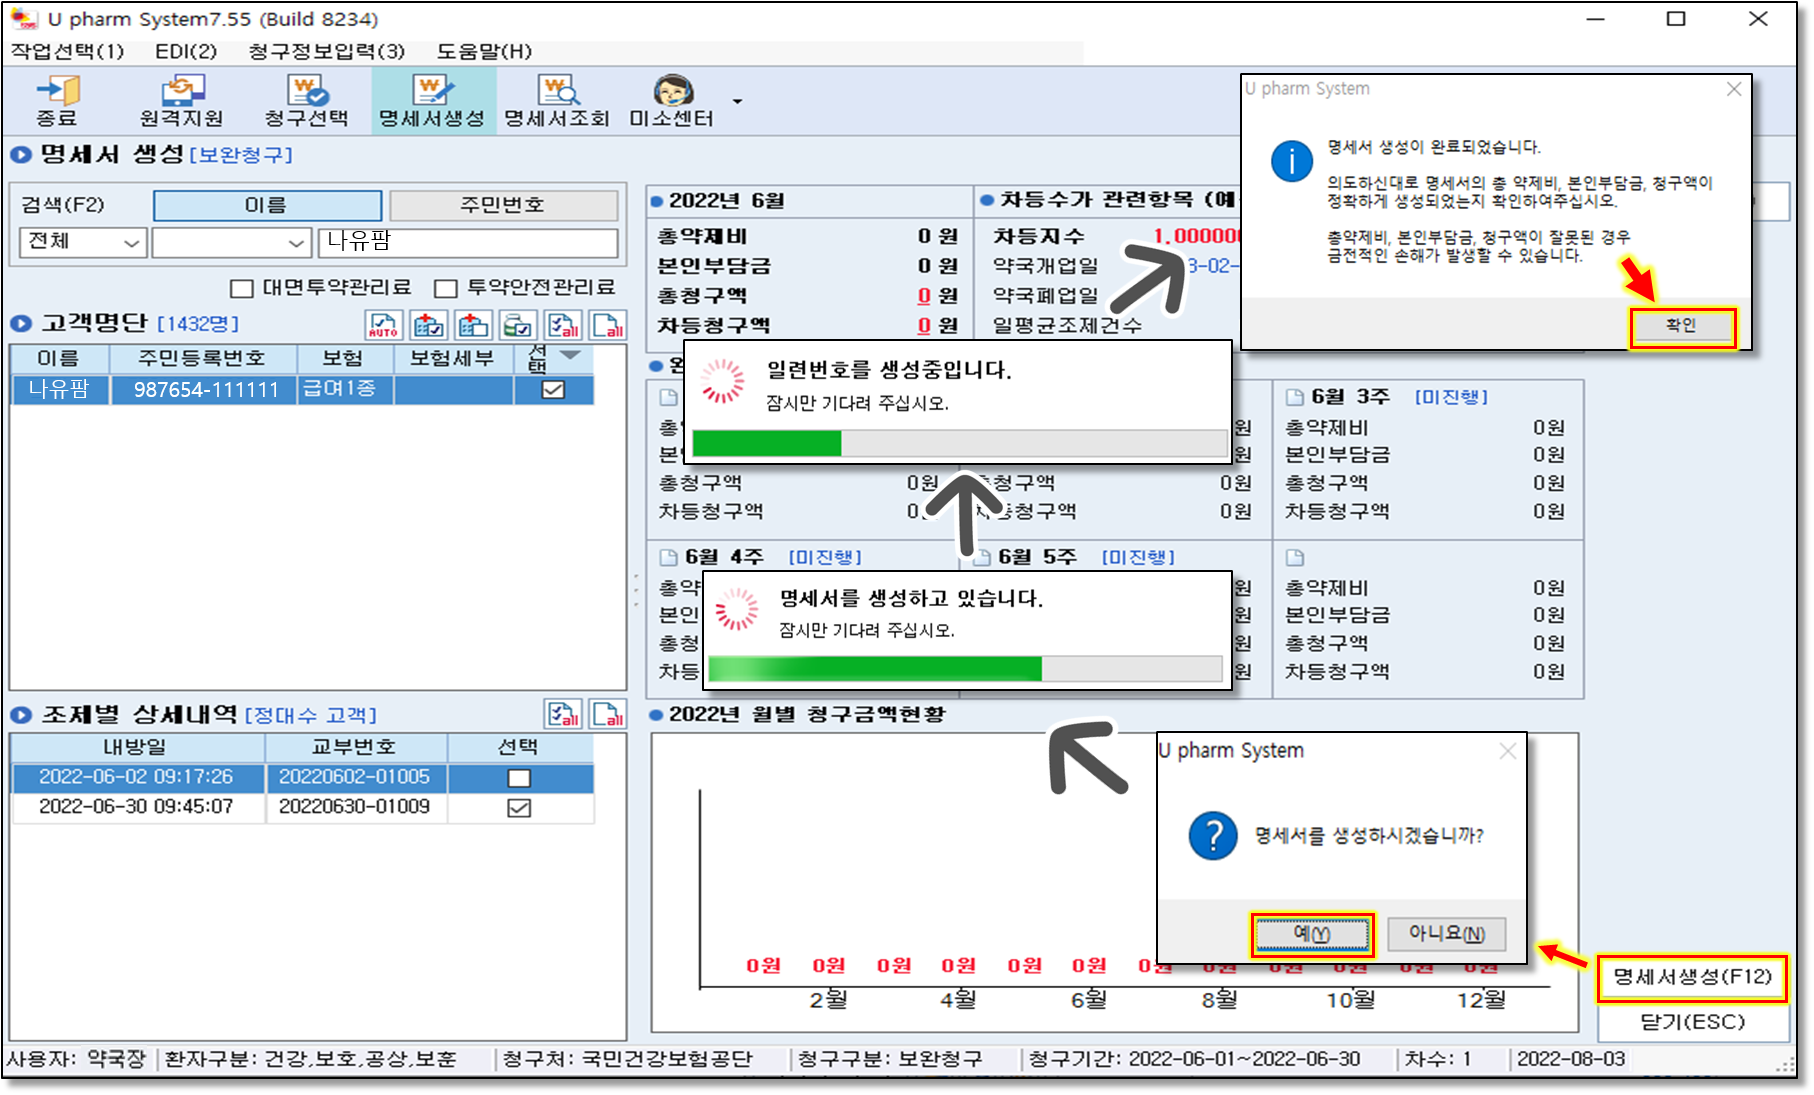Viewport: 1814px width, 1095px height.
Task: Click the search text field containing 나유팜
Action: click(x=467, y=243)
